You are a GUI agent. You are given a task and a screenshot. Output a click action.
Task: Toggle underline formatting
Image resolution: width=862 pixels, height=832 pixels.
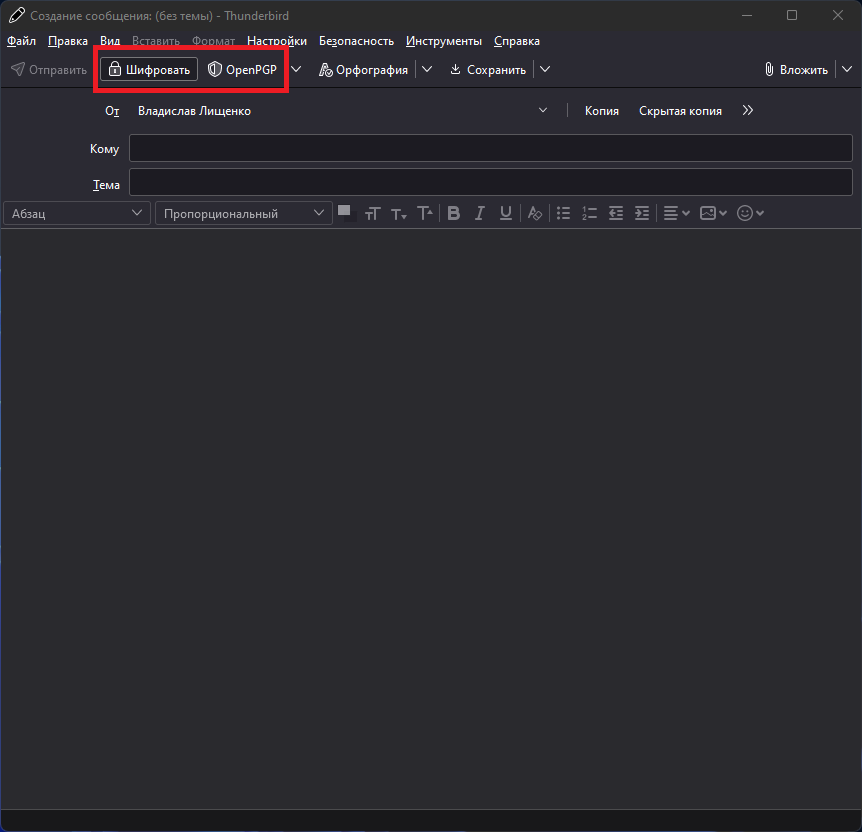(x=506, y=213)
